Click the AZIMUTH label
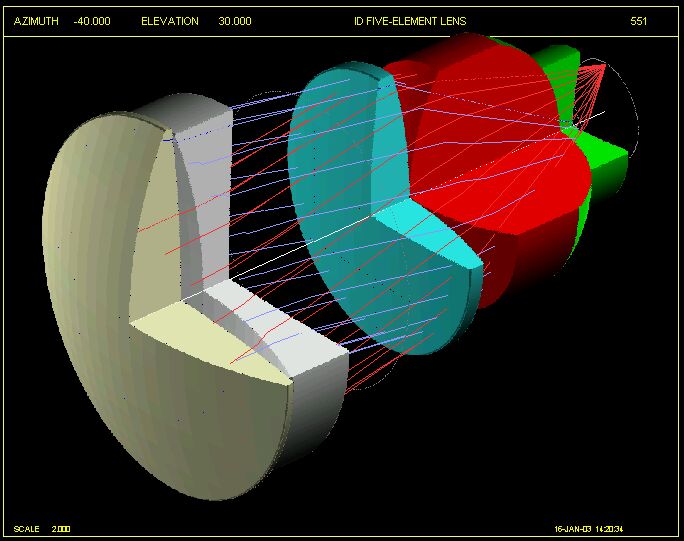Screen dimensions: 684x541 click(x=37, y=21)
